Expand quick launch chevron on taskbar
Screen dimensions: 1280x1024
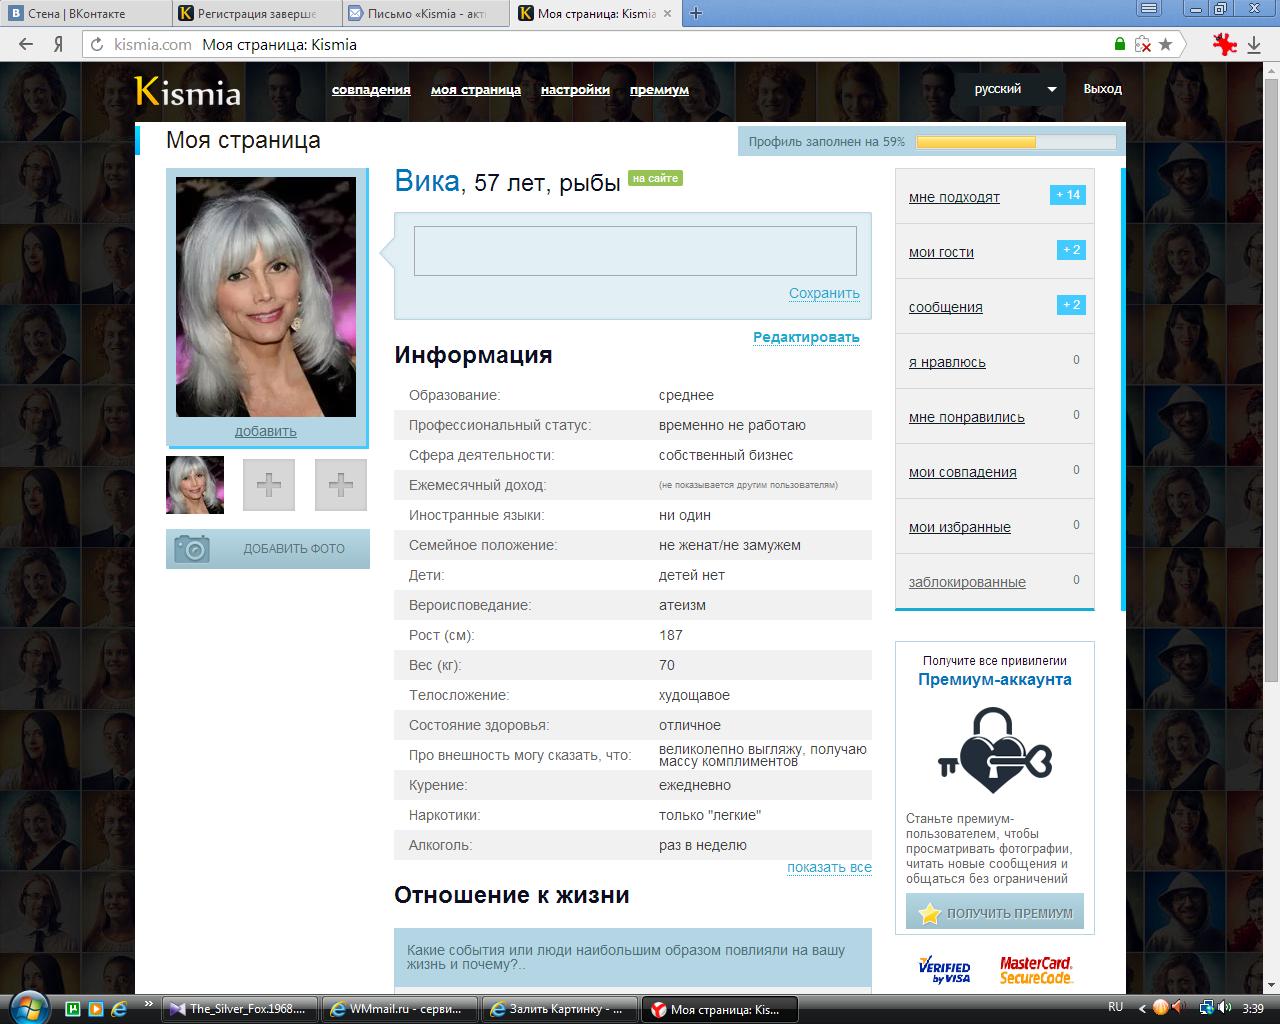(x=150, y=1002)
